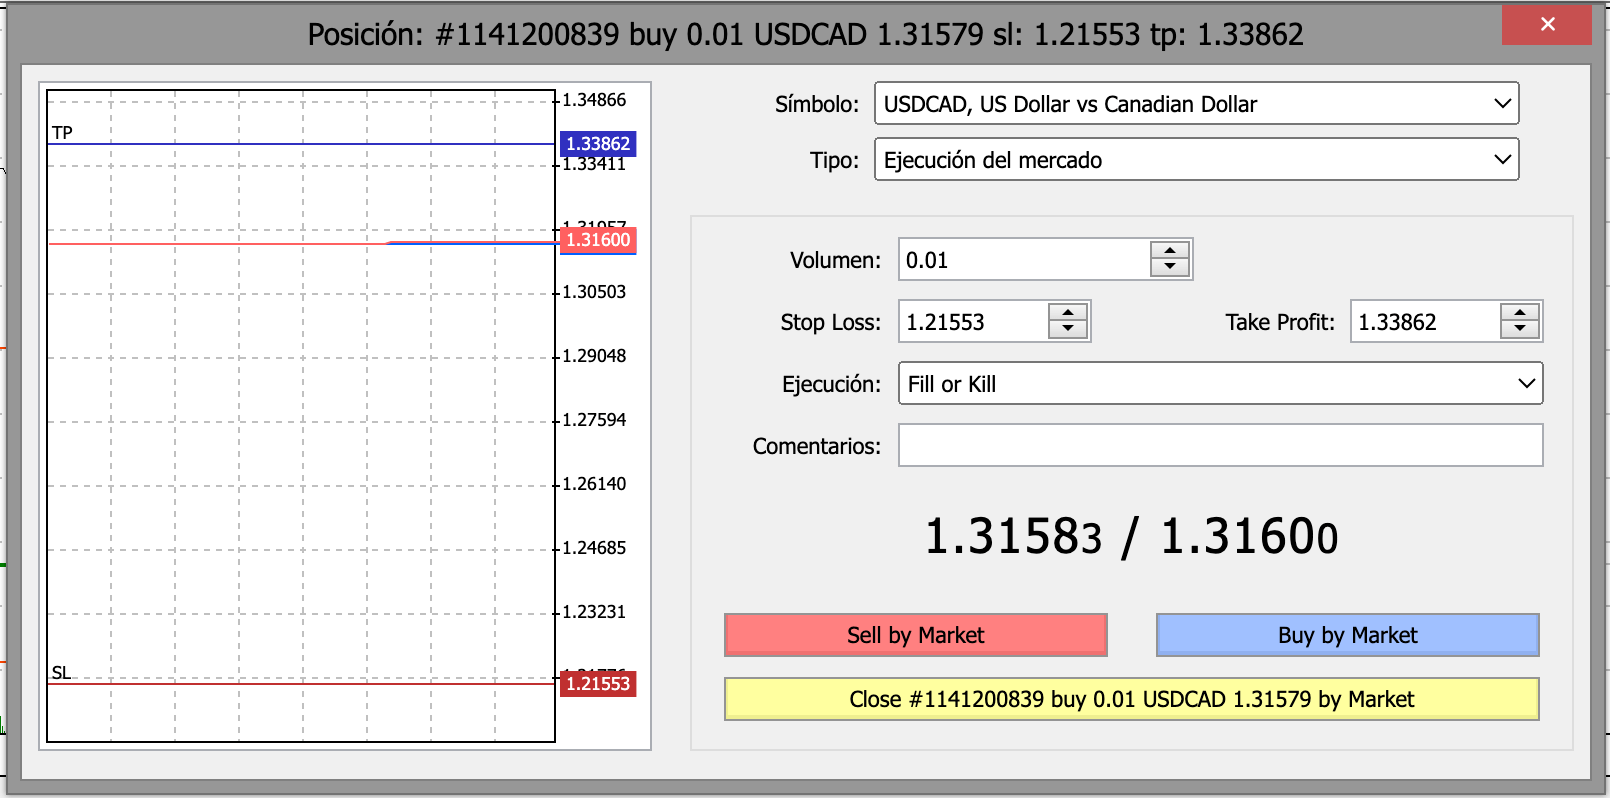
Task: Click the Take Profit field label
Action: pyautogui.click(x=1281, y=322)
